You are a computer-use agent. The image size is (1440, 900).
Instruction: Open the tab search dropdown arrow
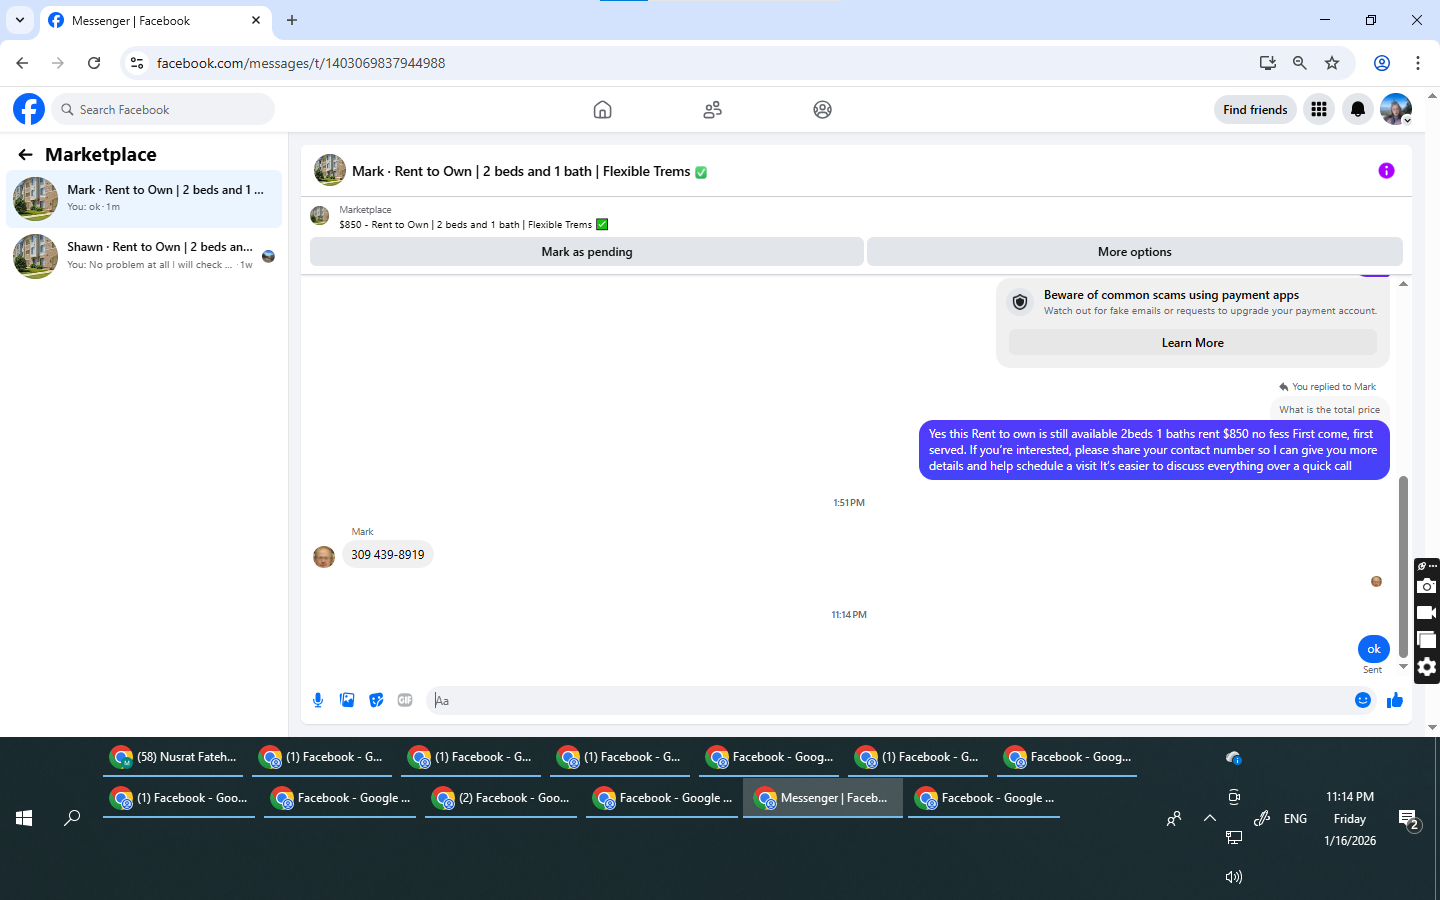pyautogui.click(x=20, y=20)
